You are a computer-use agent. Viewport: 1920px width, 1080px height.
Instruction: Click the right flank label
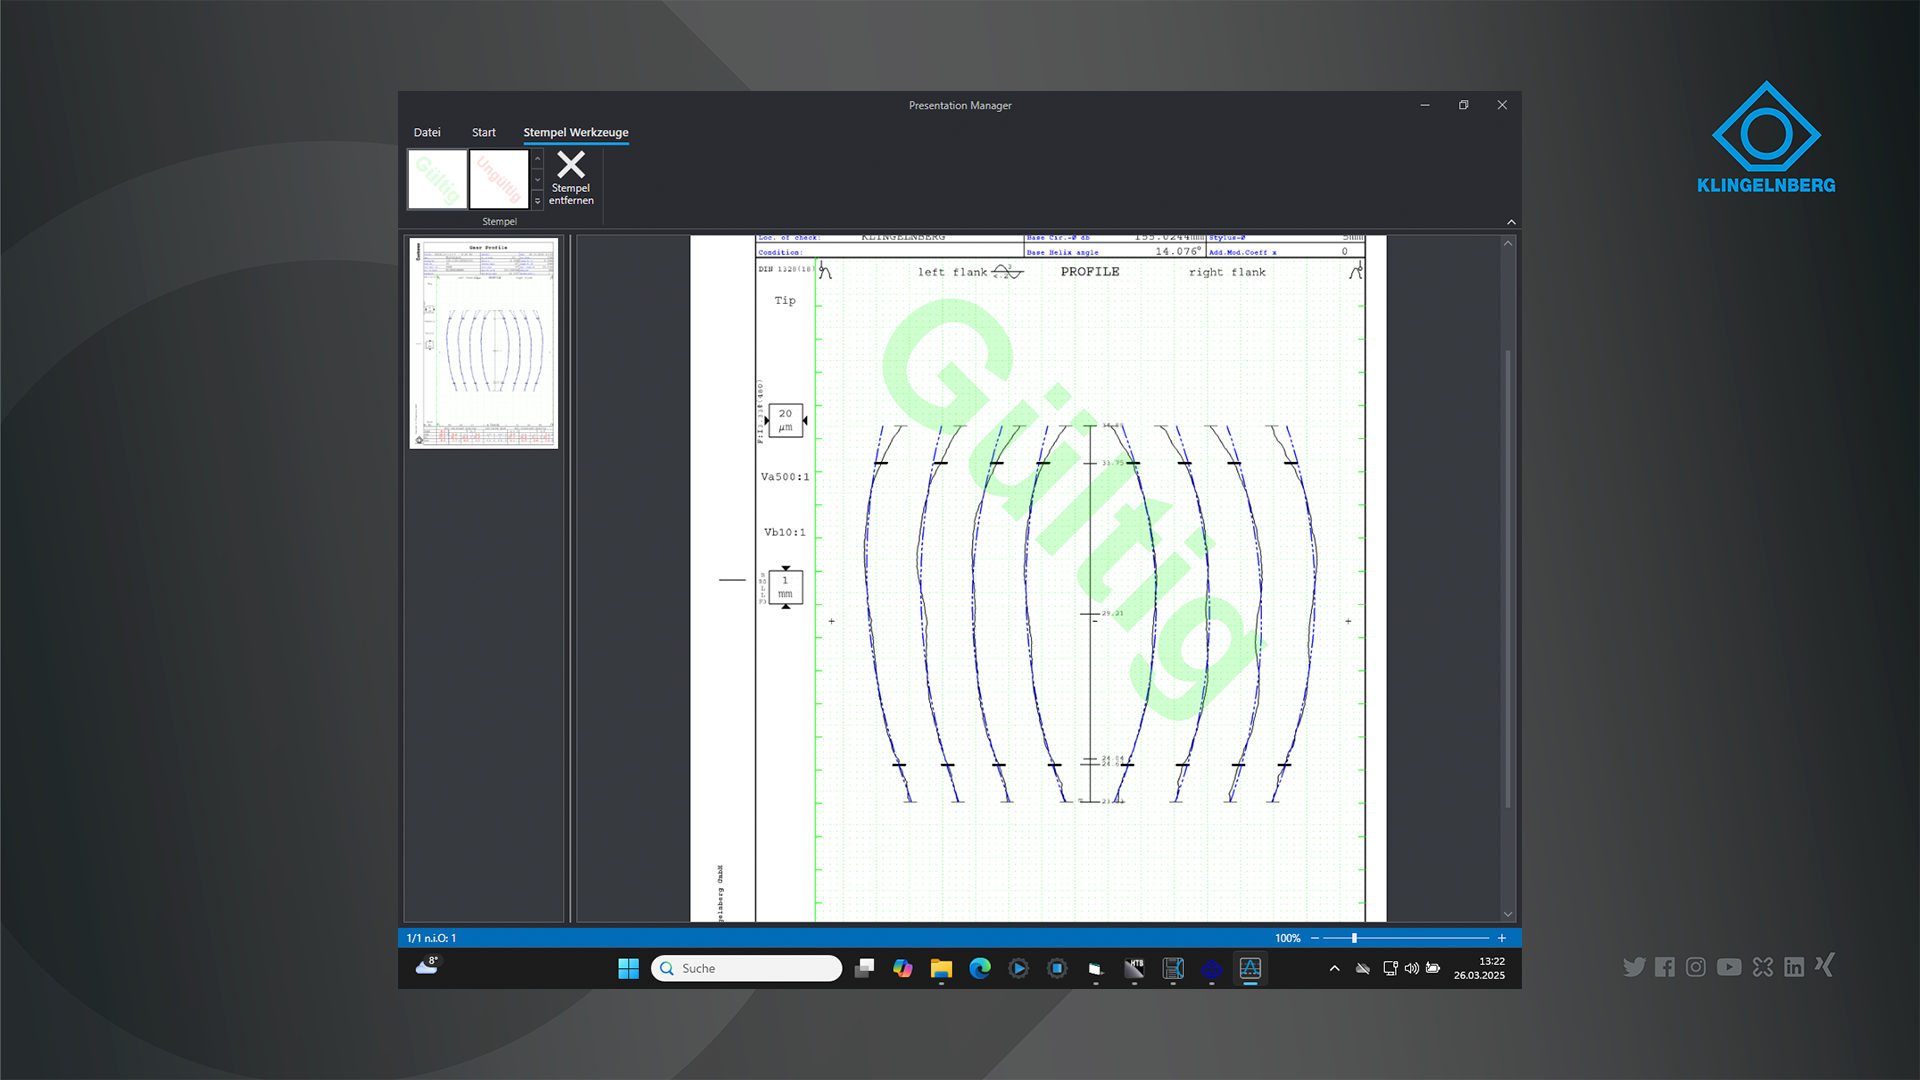click(x=1227, y=272)
